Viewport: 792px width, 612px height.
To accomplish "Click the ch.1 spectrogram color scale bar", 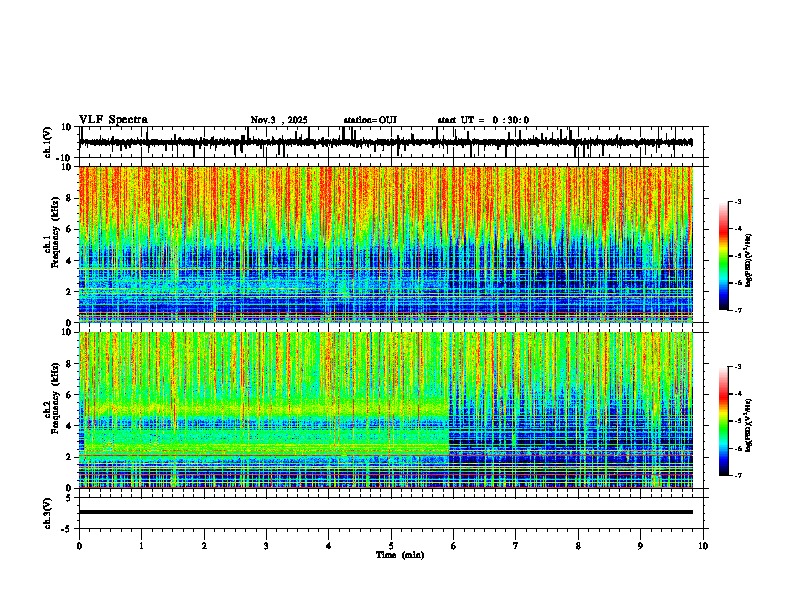I will click(724, 256).
